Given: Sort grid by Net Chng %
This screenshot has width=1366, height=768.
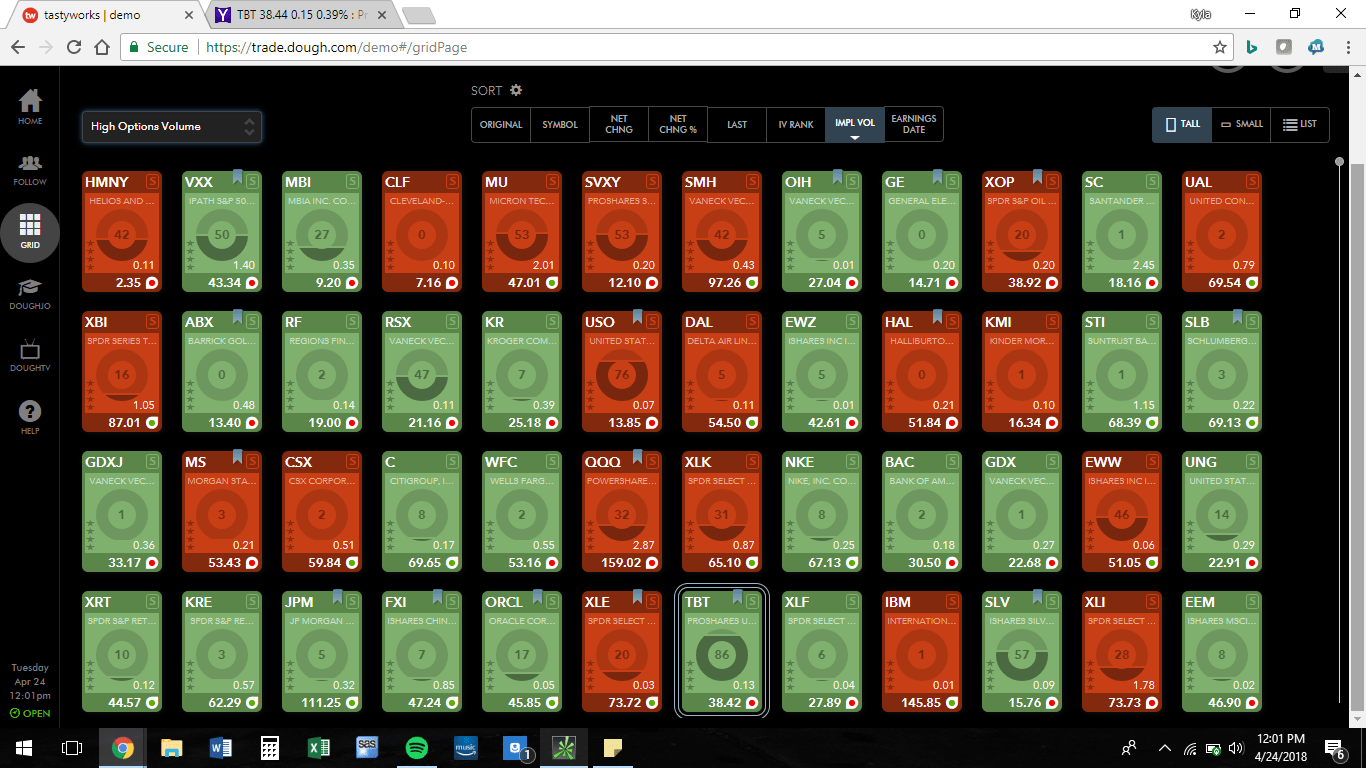Looking at the screenshot, I should coord(678,124).
